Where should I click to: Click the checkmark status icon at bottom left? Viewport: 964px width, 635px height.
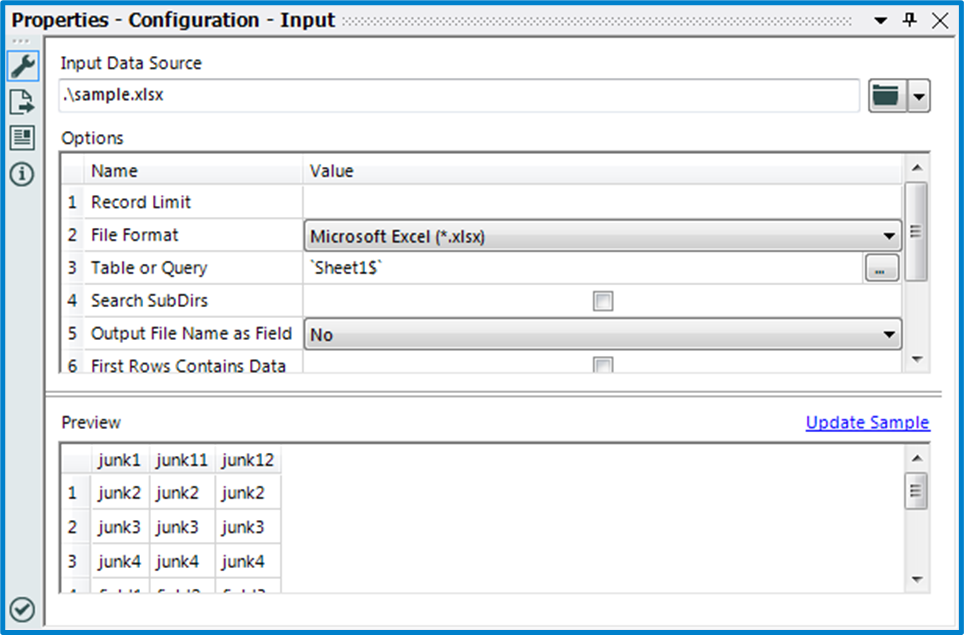(22, 609)
